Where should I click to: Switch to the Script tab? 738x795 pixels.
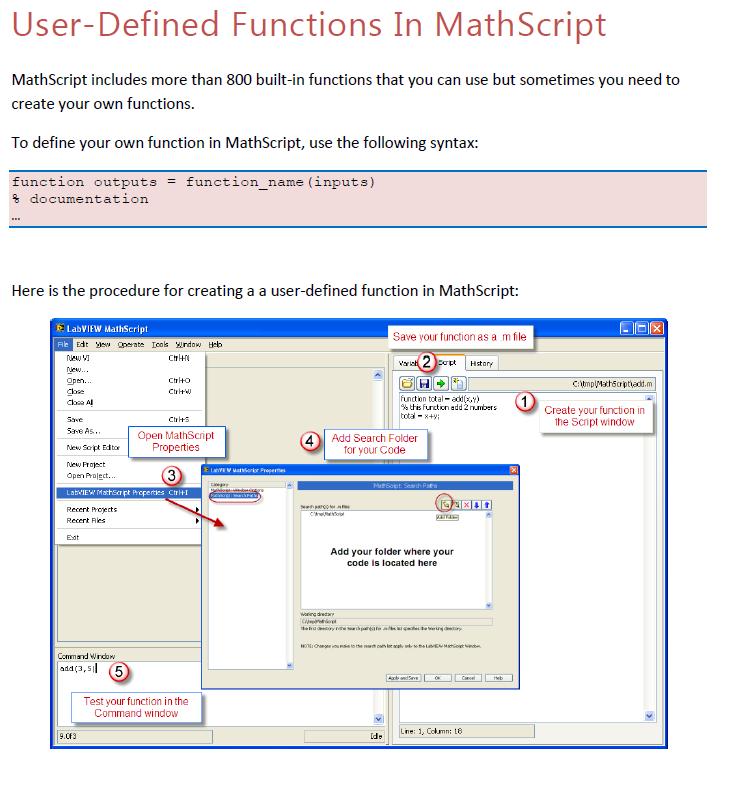(x=448, y=362)
